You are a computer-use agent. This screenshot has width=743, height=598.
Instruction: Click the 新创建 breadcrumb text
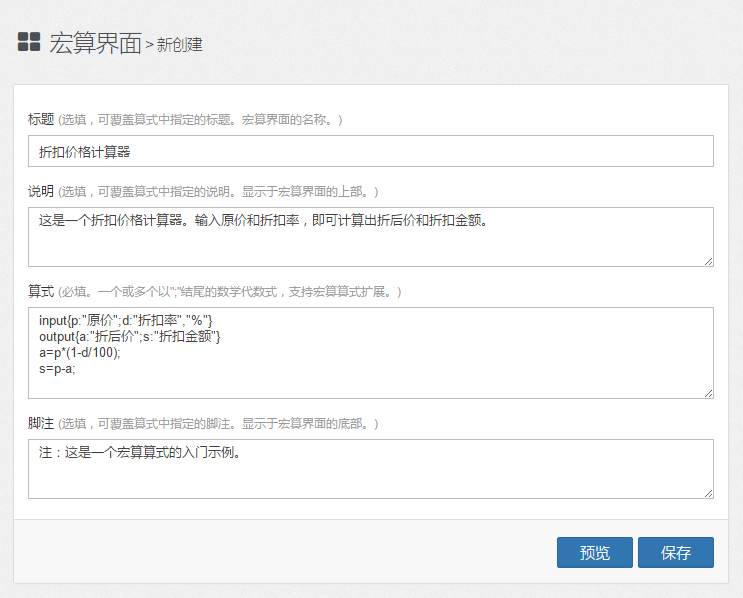coord(180,45)
